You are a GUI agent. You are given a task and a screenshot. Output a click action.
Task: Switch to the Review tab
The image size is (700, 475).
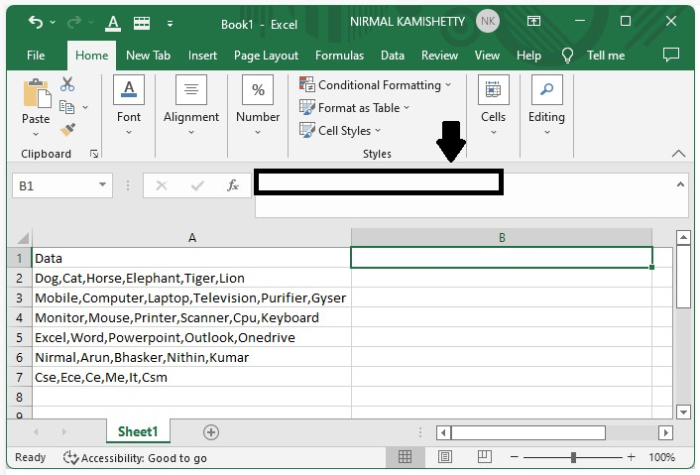[439, 55]
